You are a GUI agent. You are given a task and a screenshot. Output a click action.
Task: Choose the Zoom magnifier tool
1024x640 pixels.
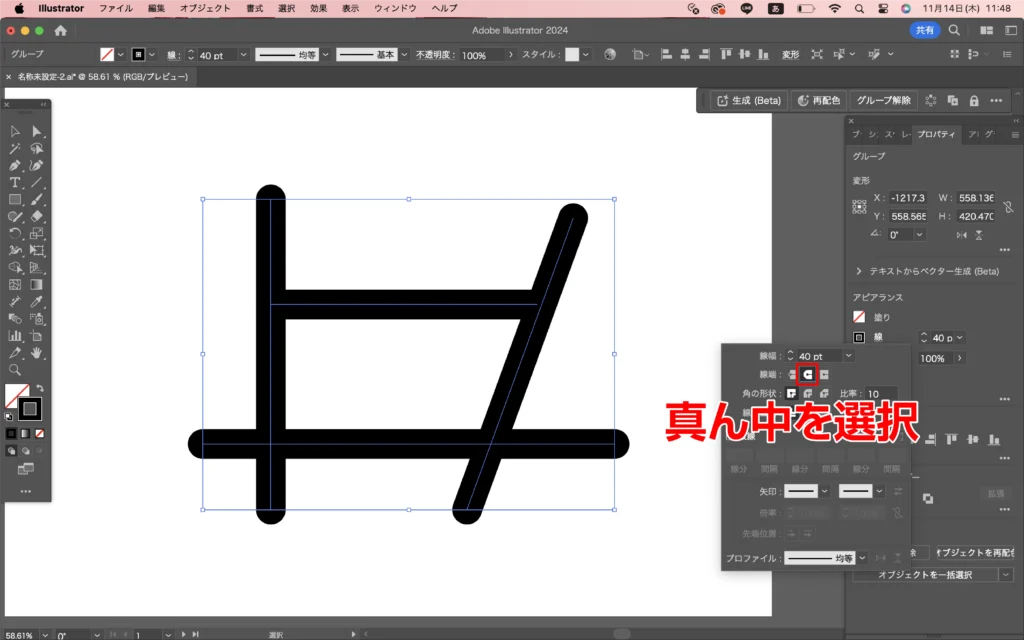[15, 369]
